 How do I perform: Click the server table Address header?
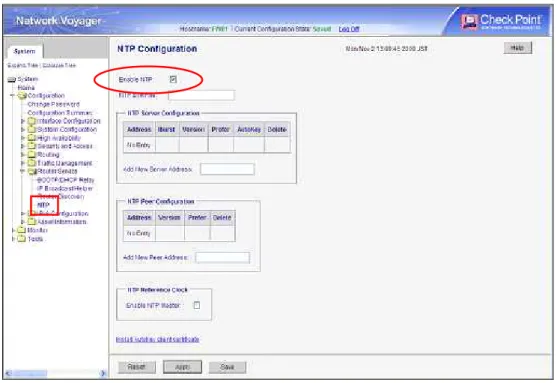click(x=139, y=130)
